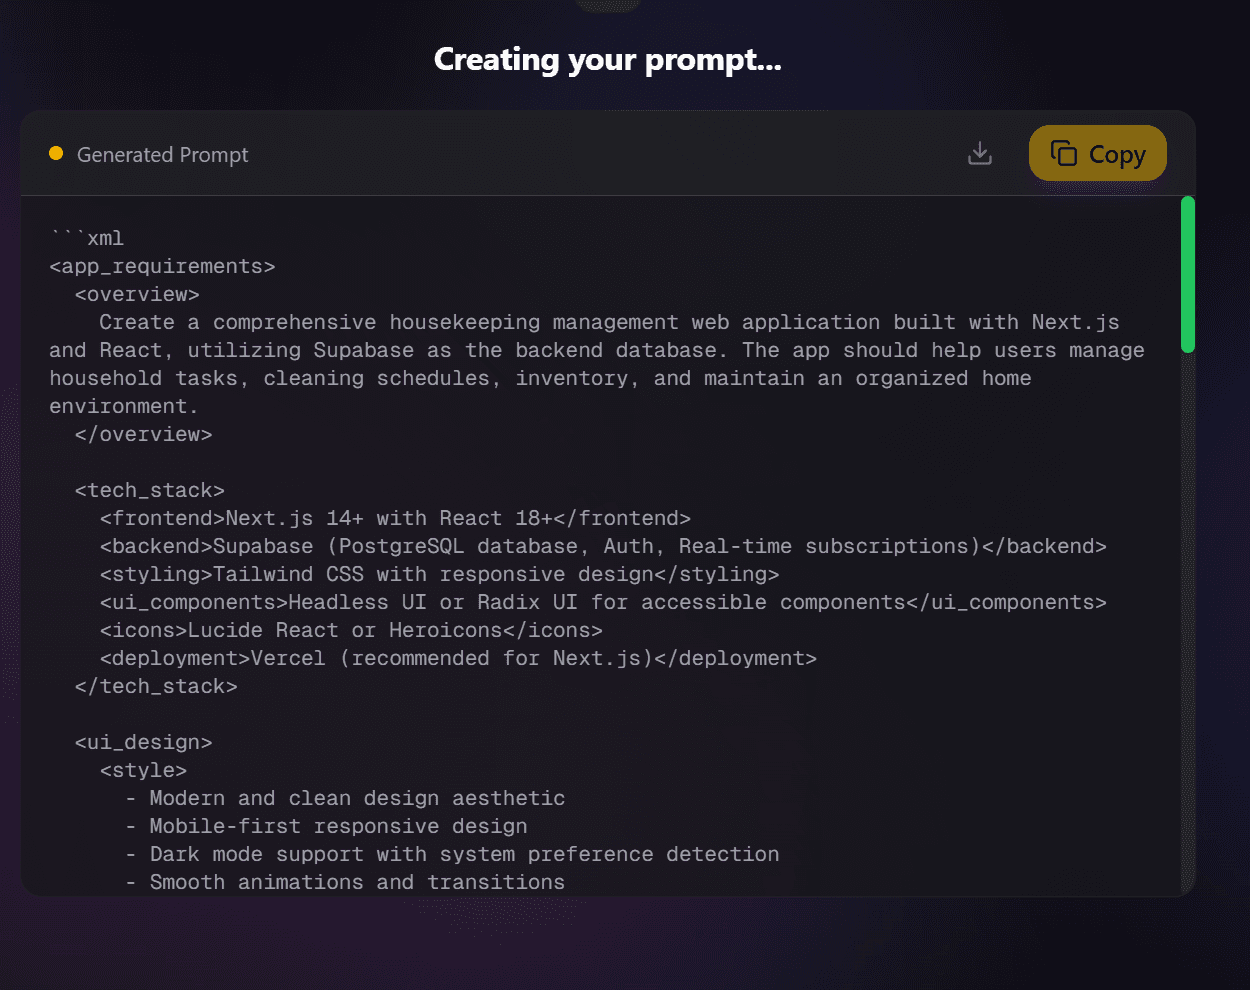
Task: Click the '<ui_components>Headless UI or Radix UI' line
Action: coord(603,603)
